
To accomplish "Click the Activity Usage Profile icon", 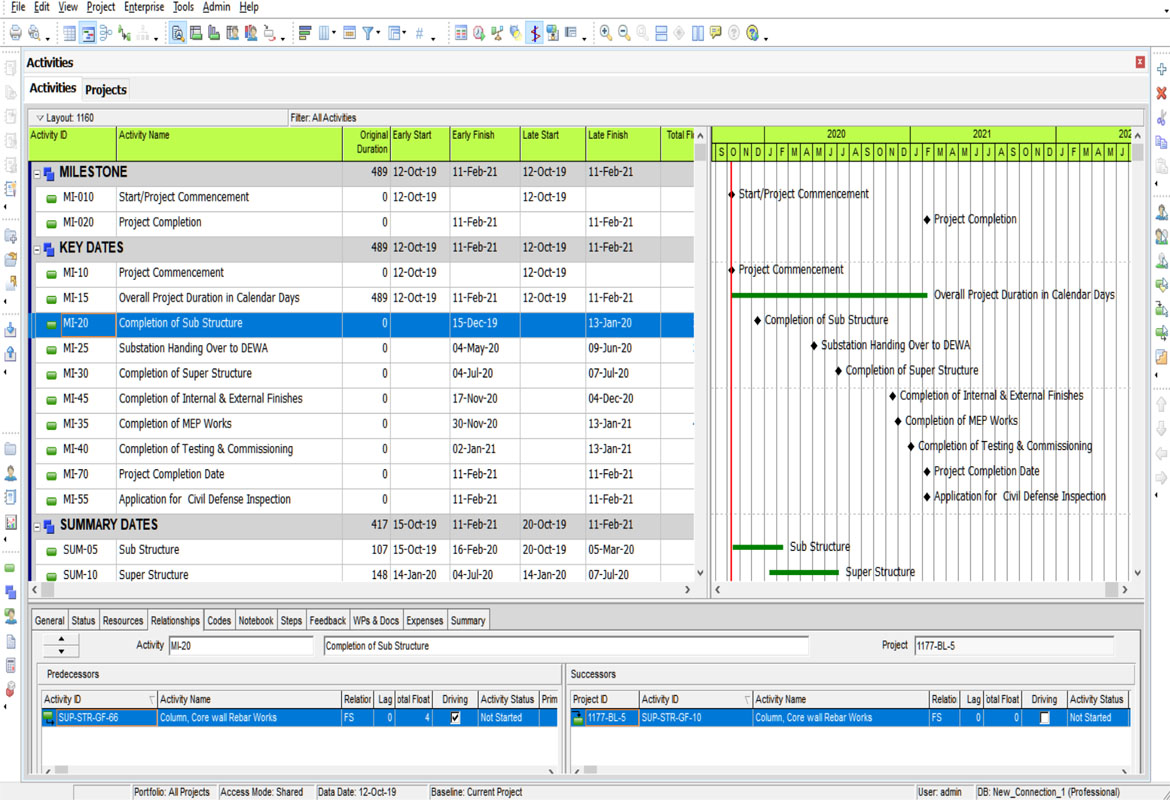I will [214, 33].
